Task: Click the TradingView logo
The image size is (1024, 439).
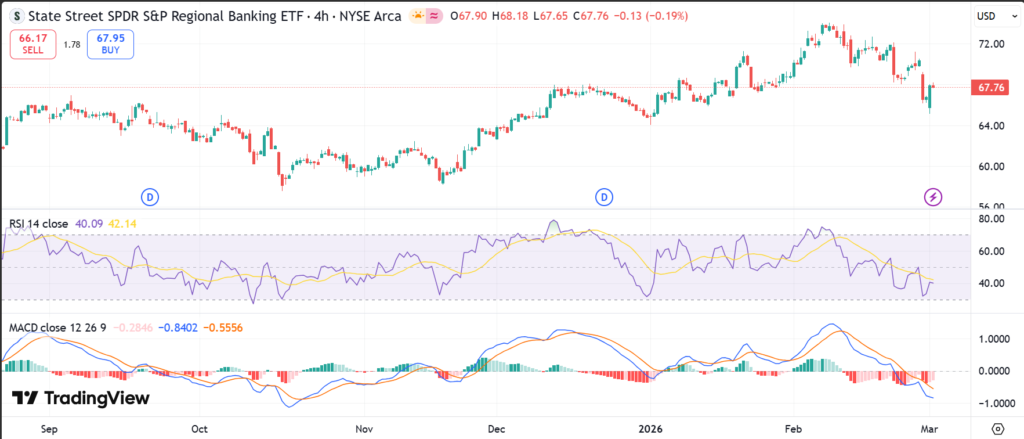Action: (x=81, y=398)
